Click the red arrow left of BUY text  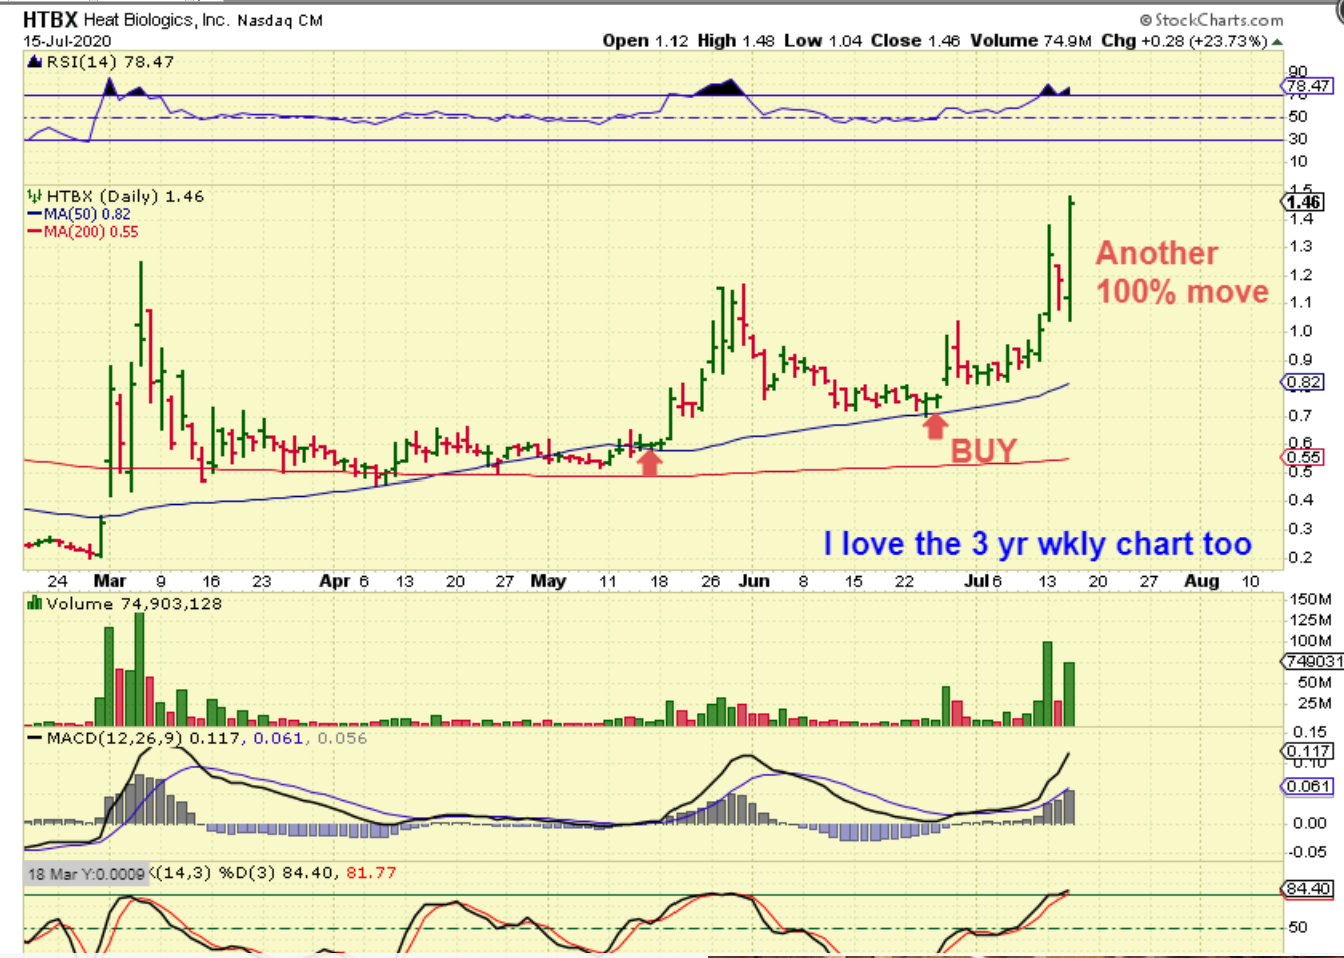(x=934, y=427)
